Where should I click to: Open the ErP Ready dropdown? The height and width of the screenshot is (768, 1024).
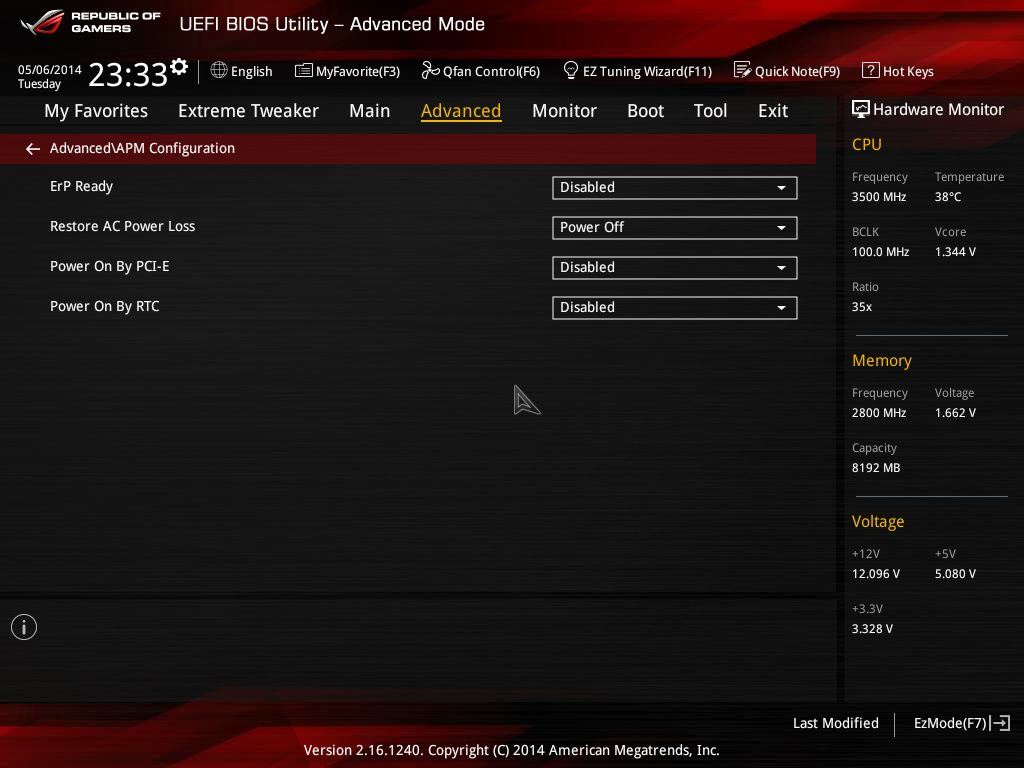675,187
